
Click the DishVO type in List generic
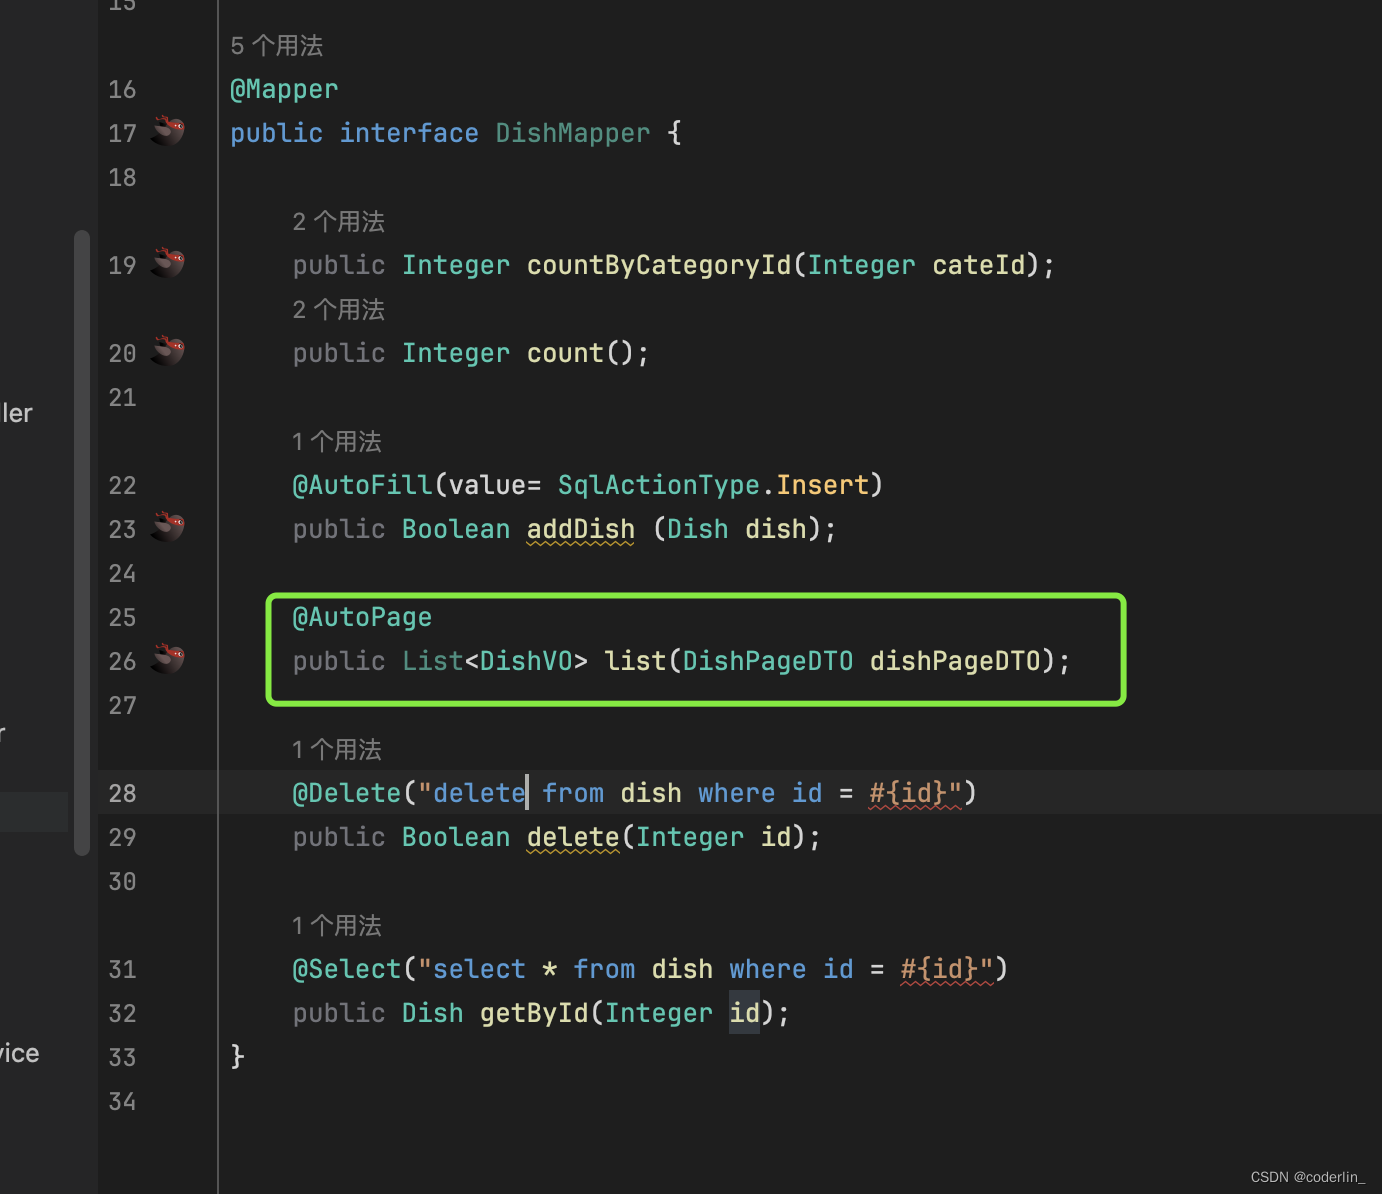(527, 661)
